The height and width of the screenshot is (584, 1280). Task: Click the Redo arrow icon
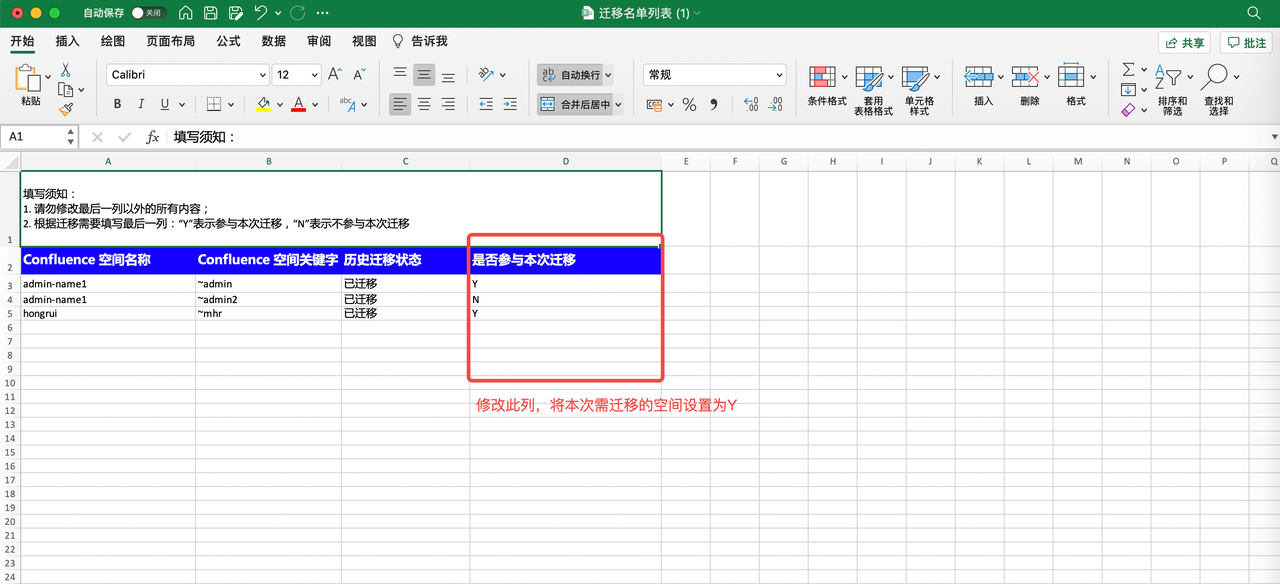(x=297, y=13)
